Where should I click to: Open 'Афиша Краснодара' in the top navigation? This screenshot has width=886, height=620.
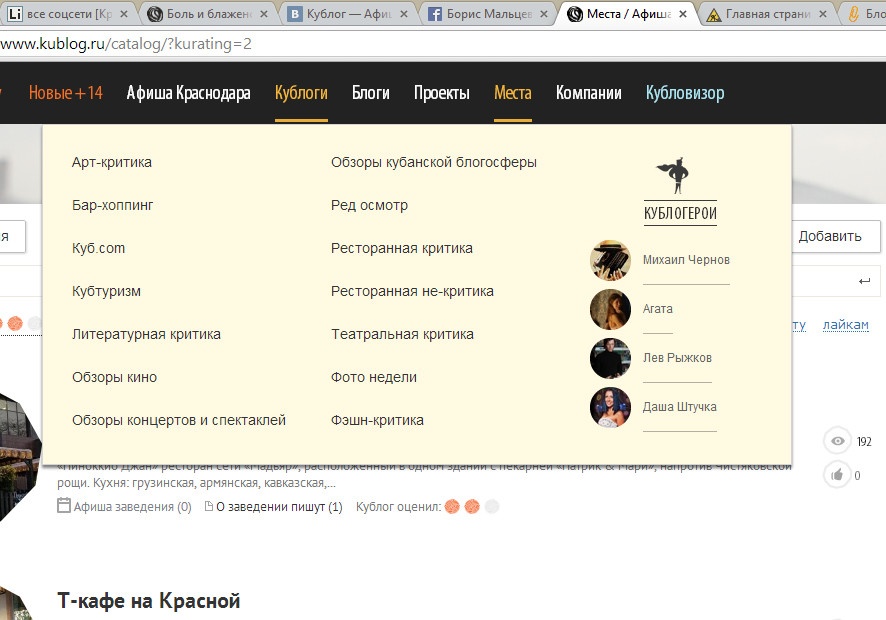coord(188,93)
